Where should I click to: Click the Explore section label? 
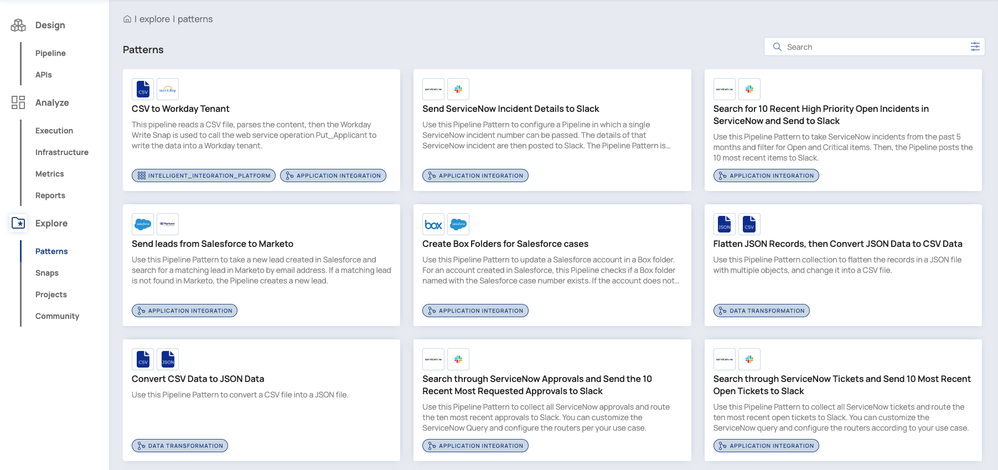point(52,224)
